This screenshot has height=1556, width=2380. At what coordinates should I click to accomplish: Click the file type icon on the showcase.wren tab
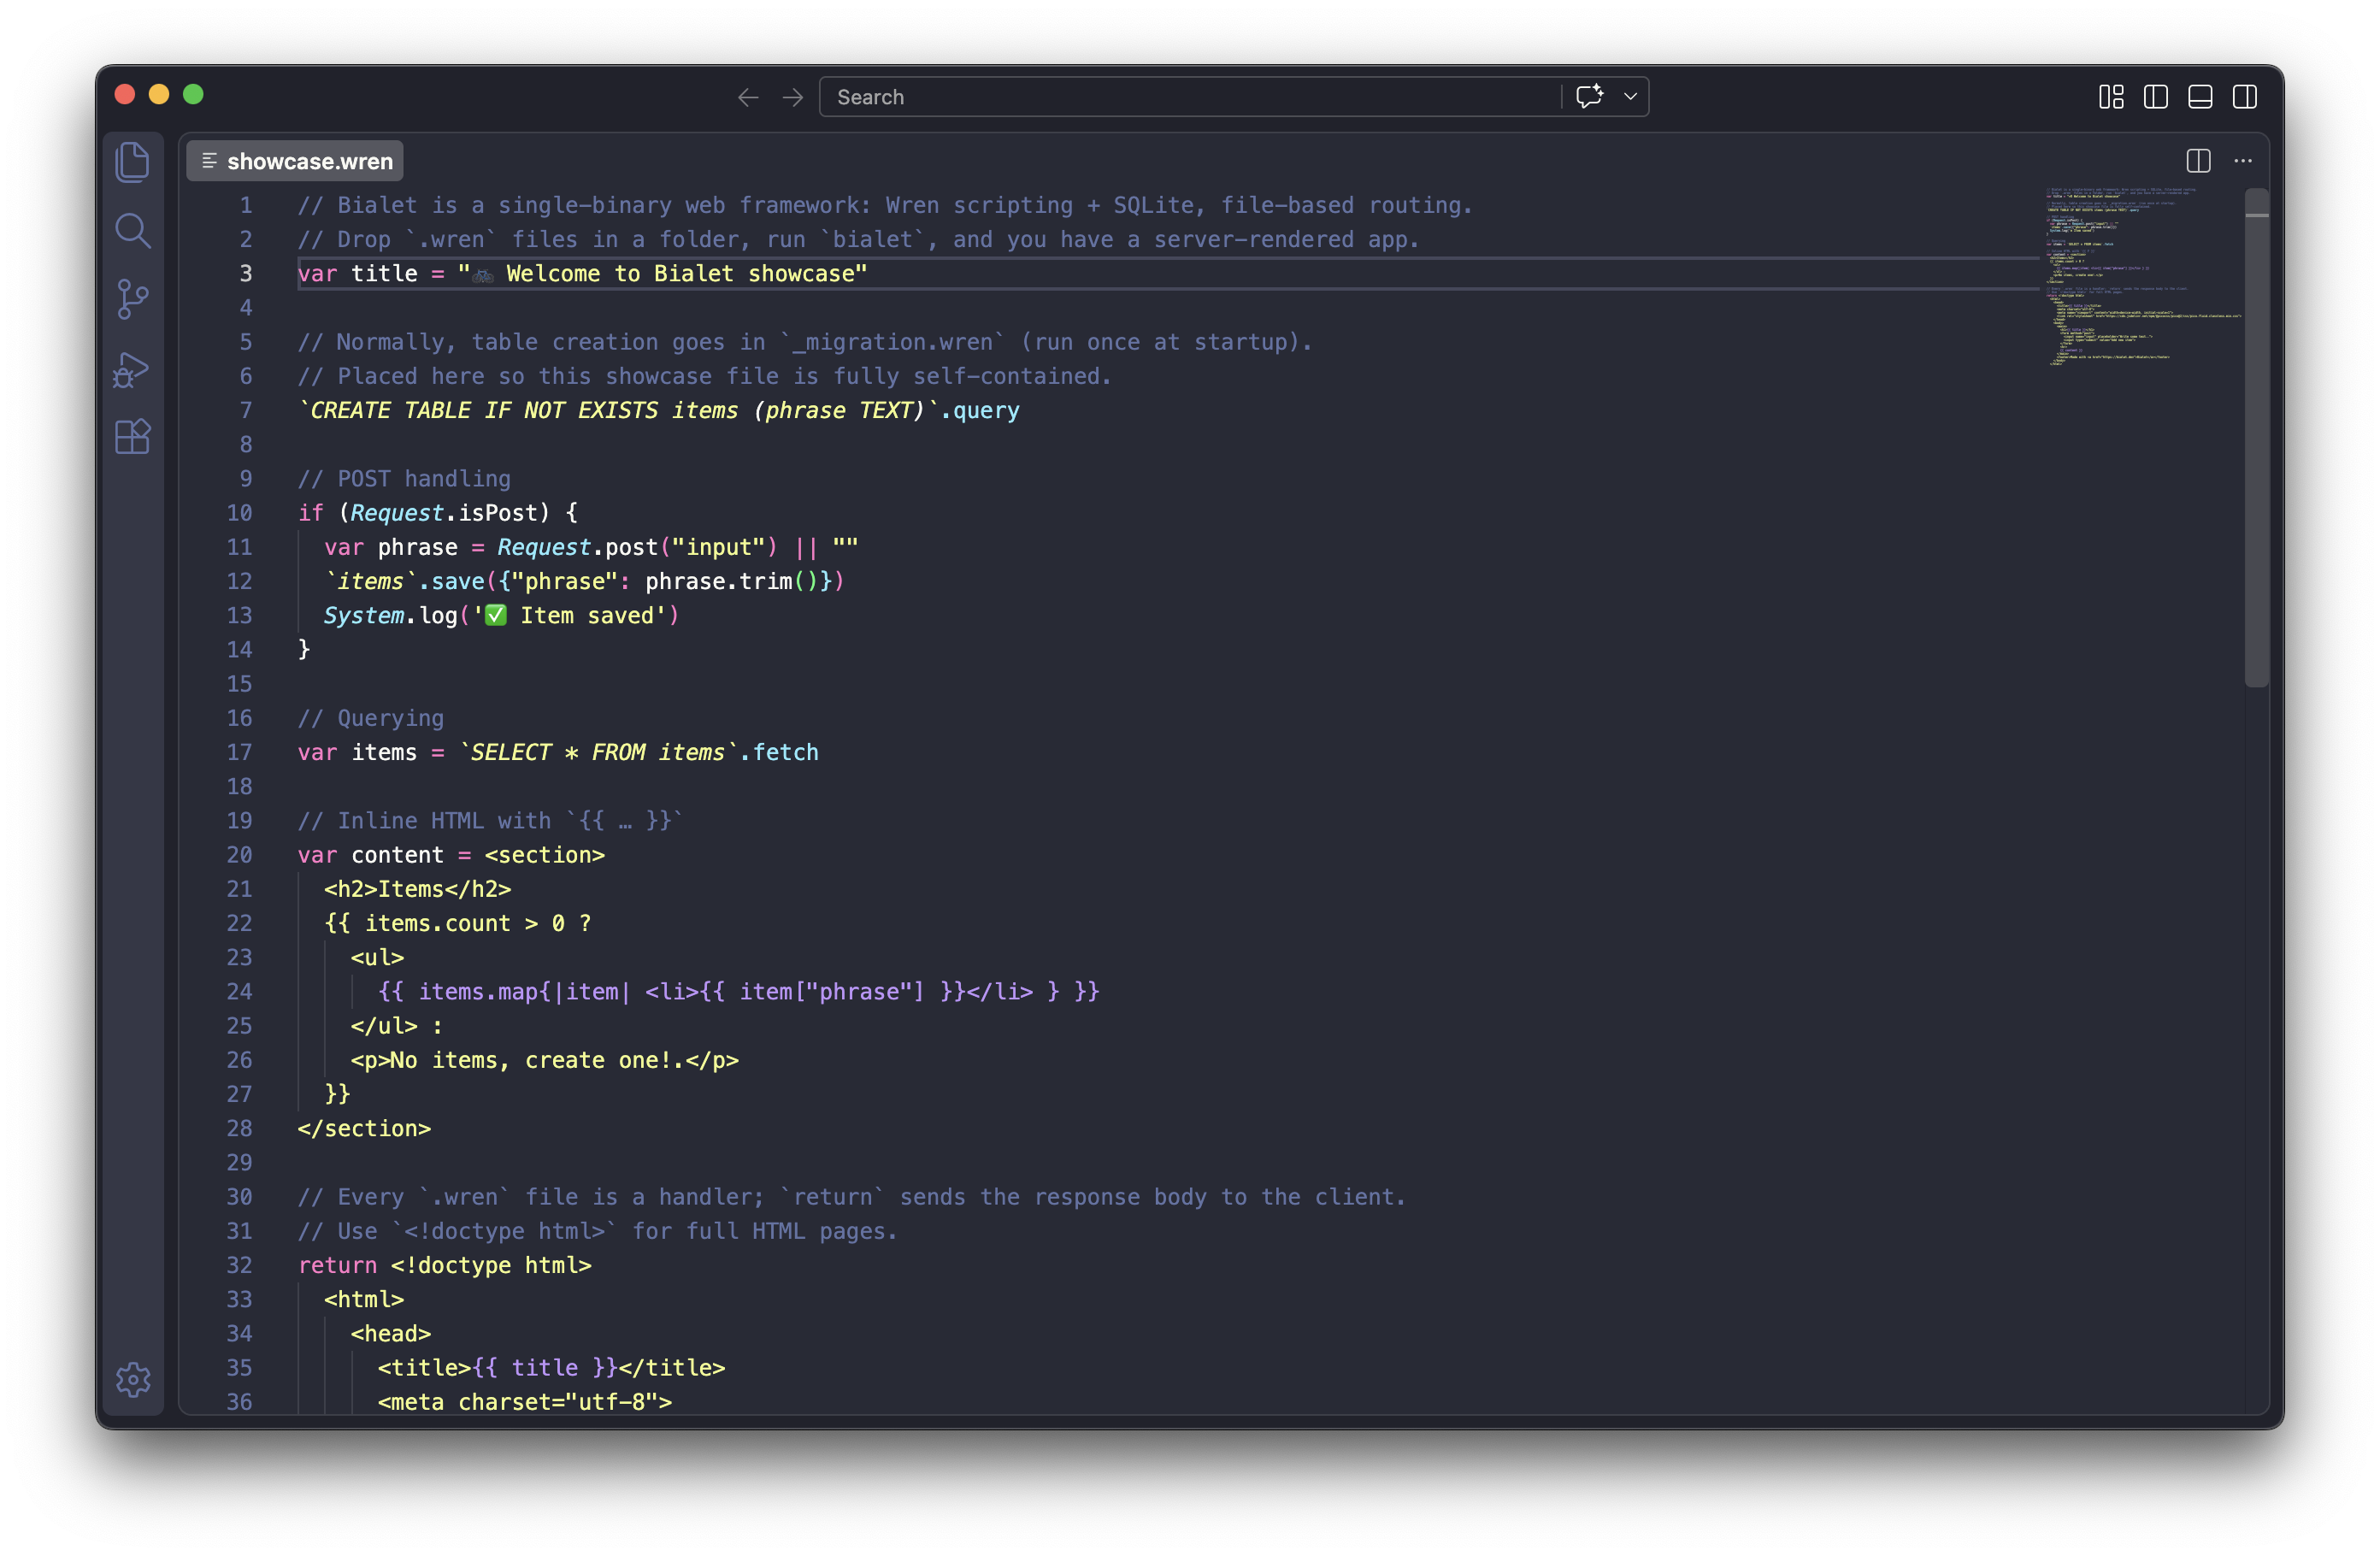[x=209, y=161]
